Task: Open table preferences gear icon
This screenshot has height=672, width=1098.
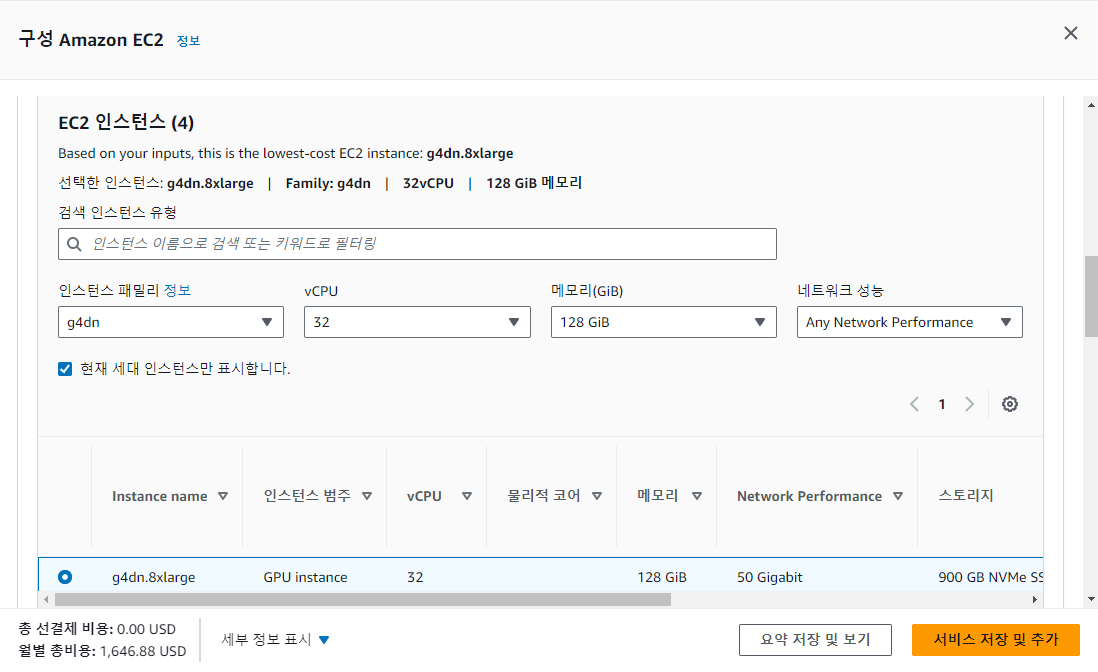Action: (1010, 404)
